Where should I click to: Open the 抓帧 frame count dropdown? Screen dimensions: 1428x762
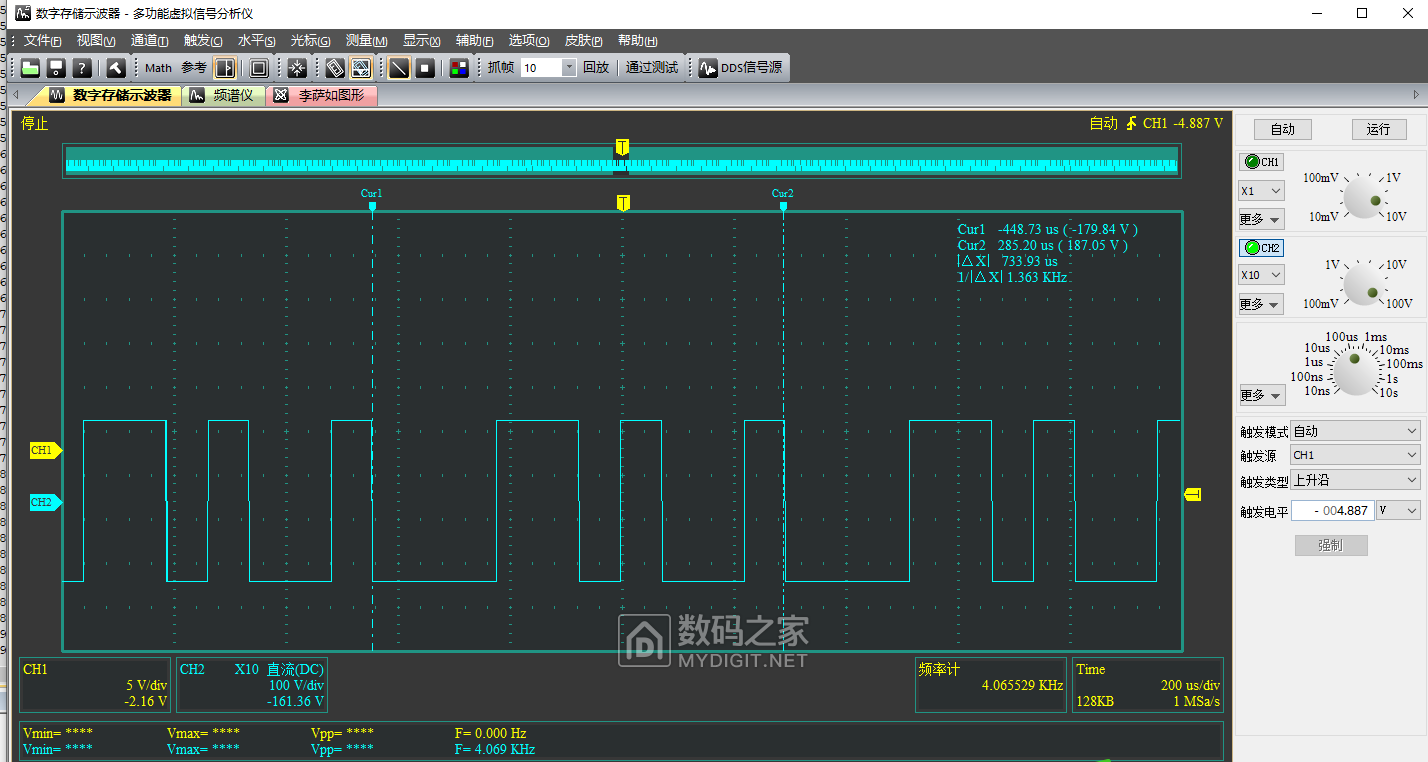coord(569,68)
